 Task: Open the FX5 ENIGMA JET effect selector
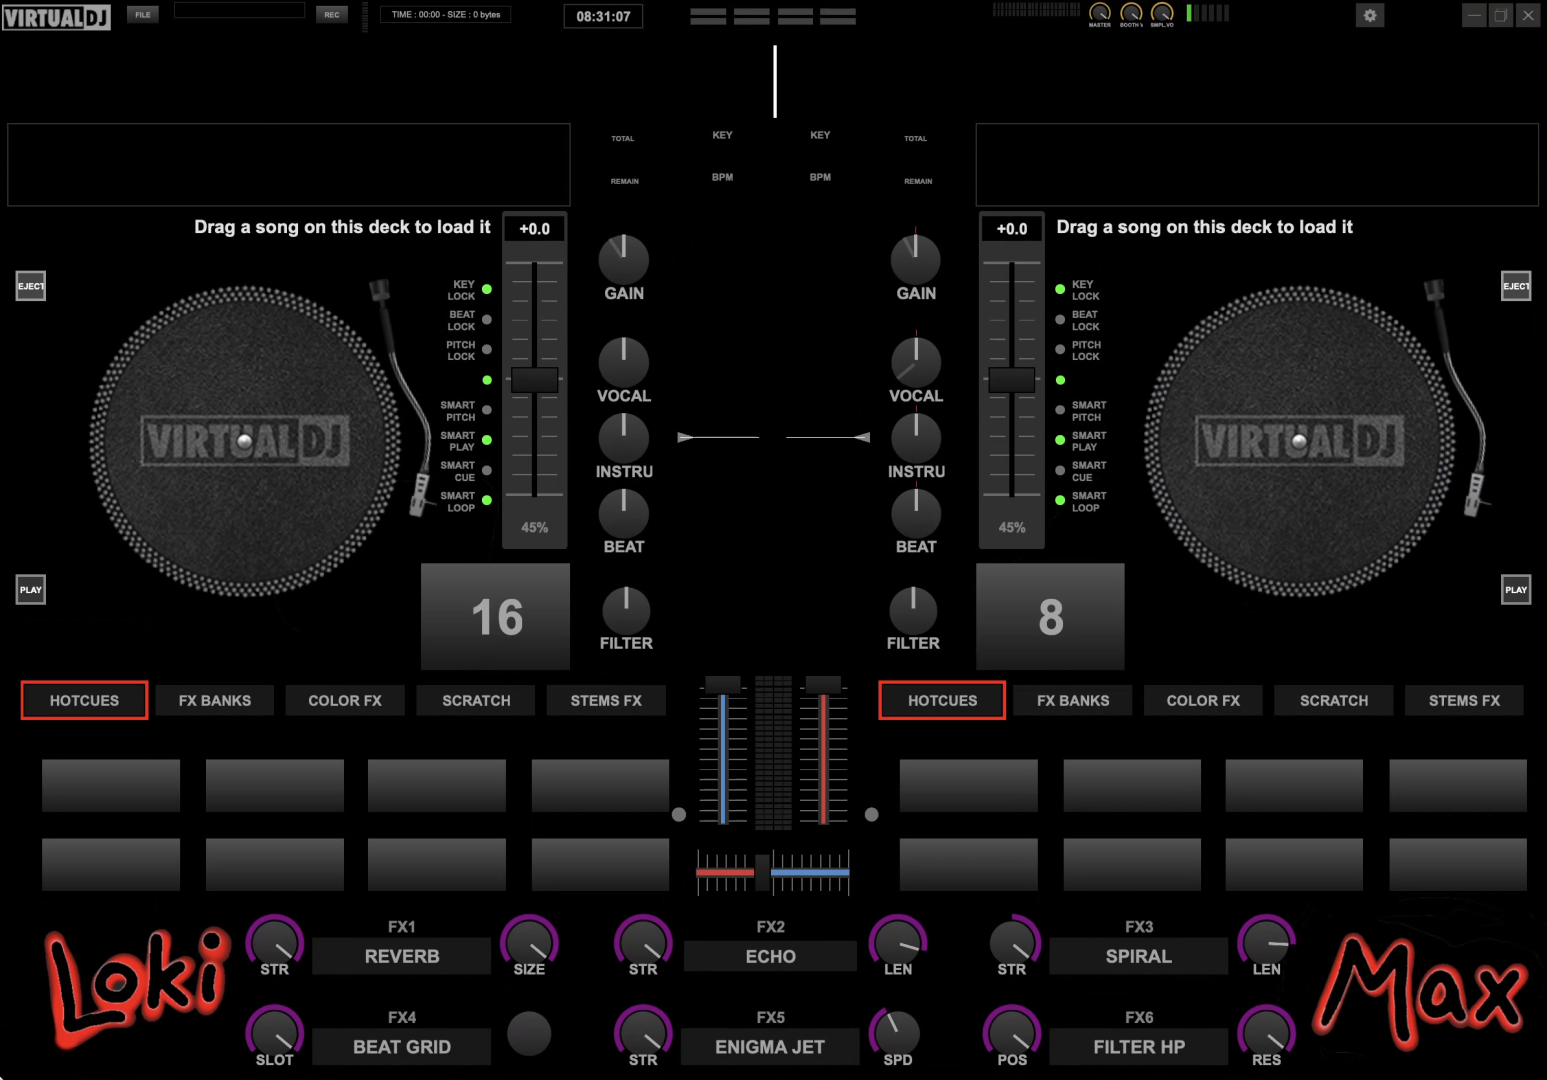(x=770, y=1047)
